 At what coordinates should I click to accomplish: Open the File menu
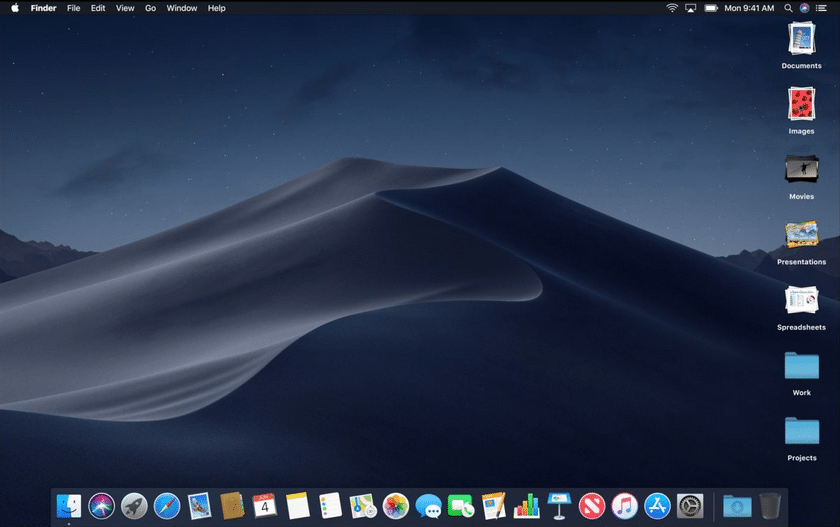(x=73, y=8)
